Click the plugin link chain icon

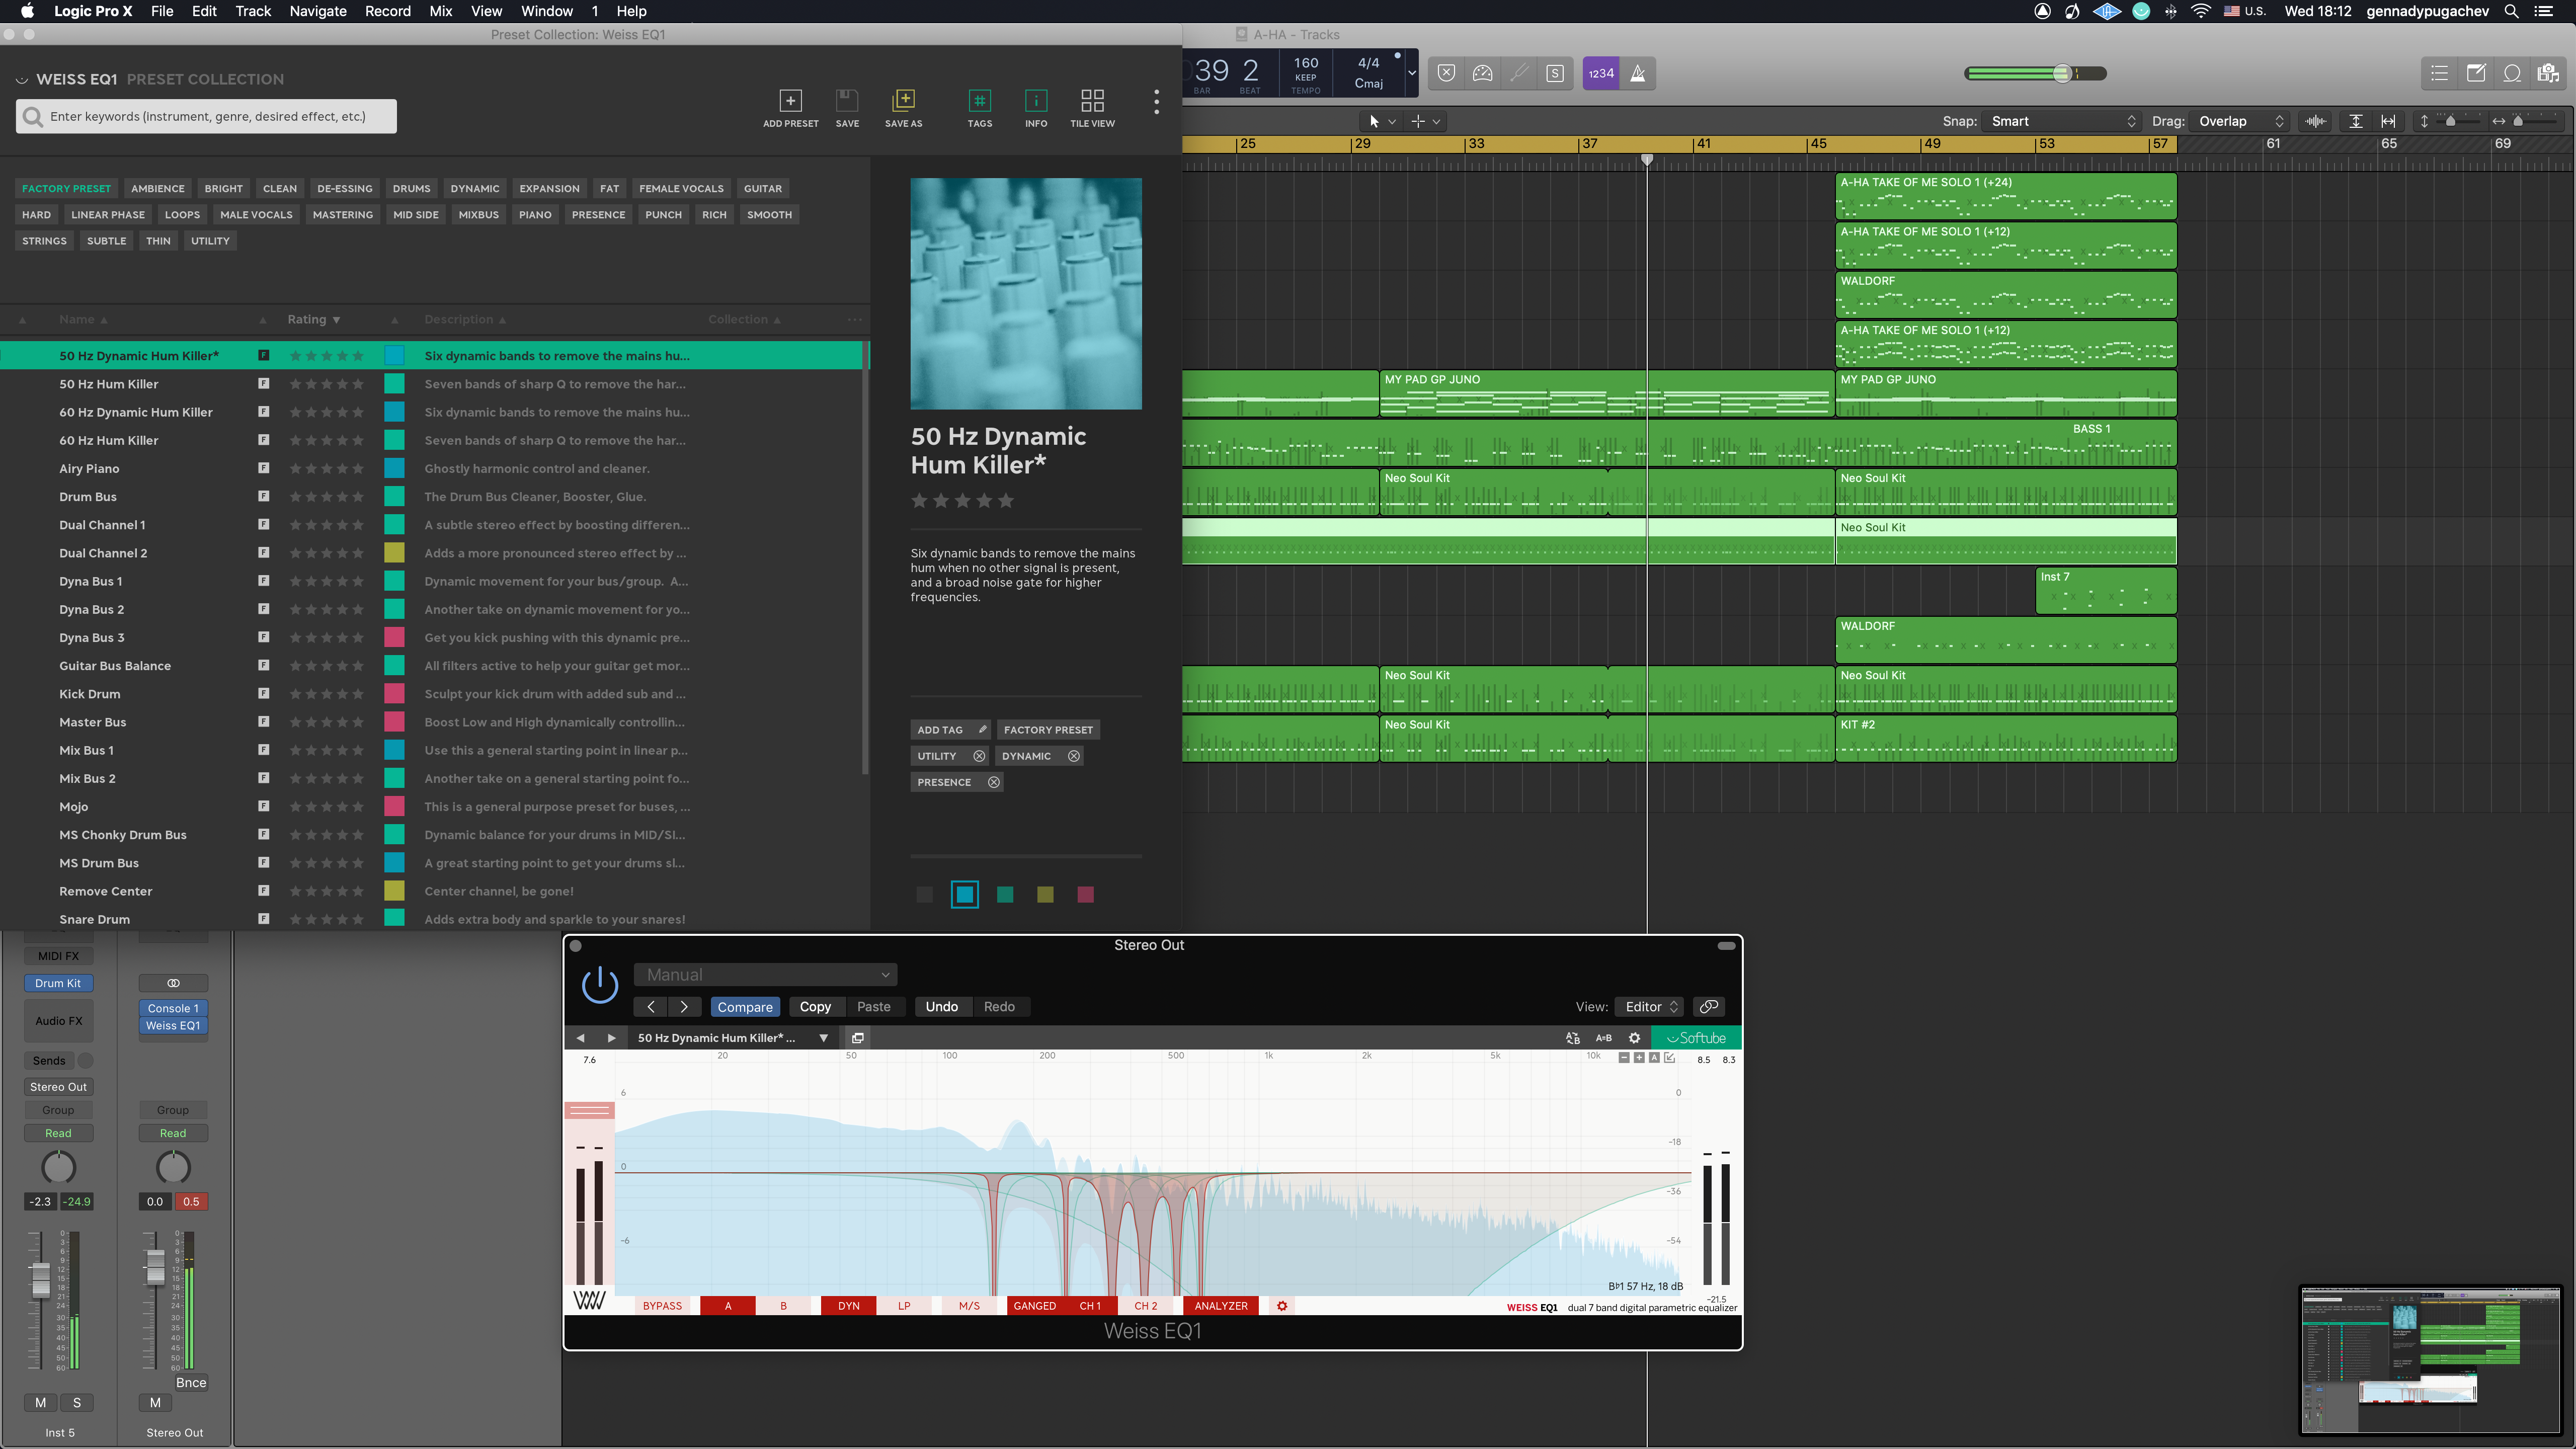pos(1709,1007)
